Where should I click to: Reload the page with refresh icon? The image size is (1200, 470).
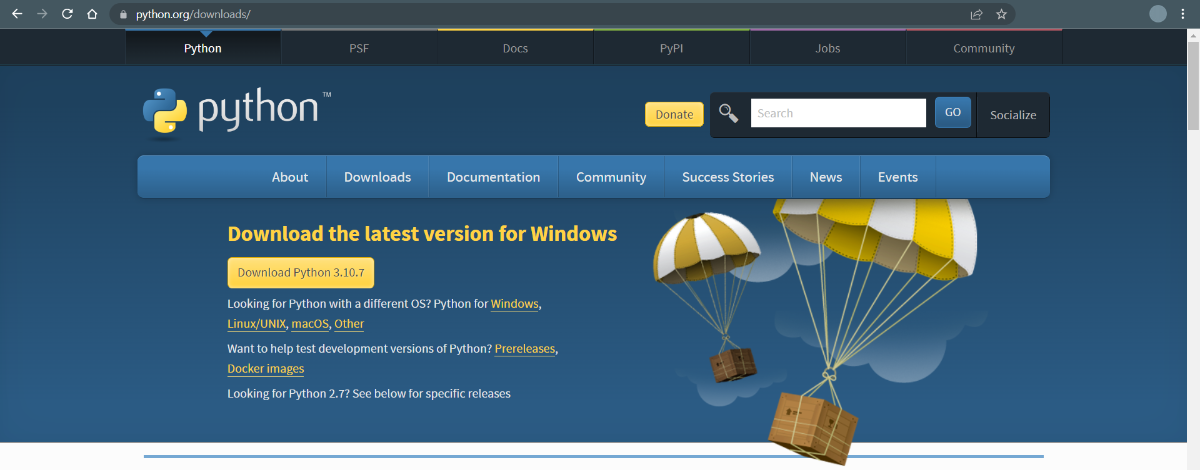pyautogui.click(x=67, y=14)
